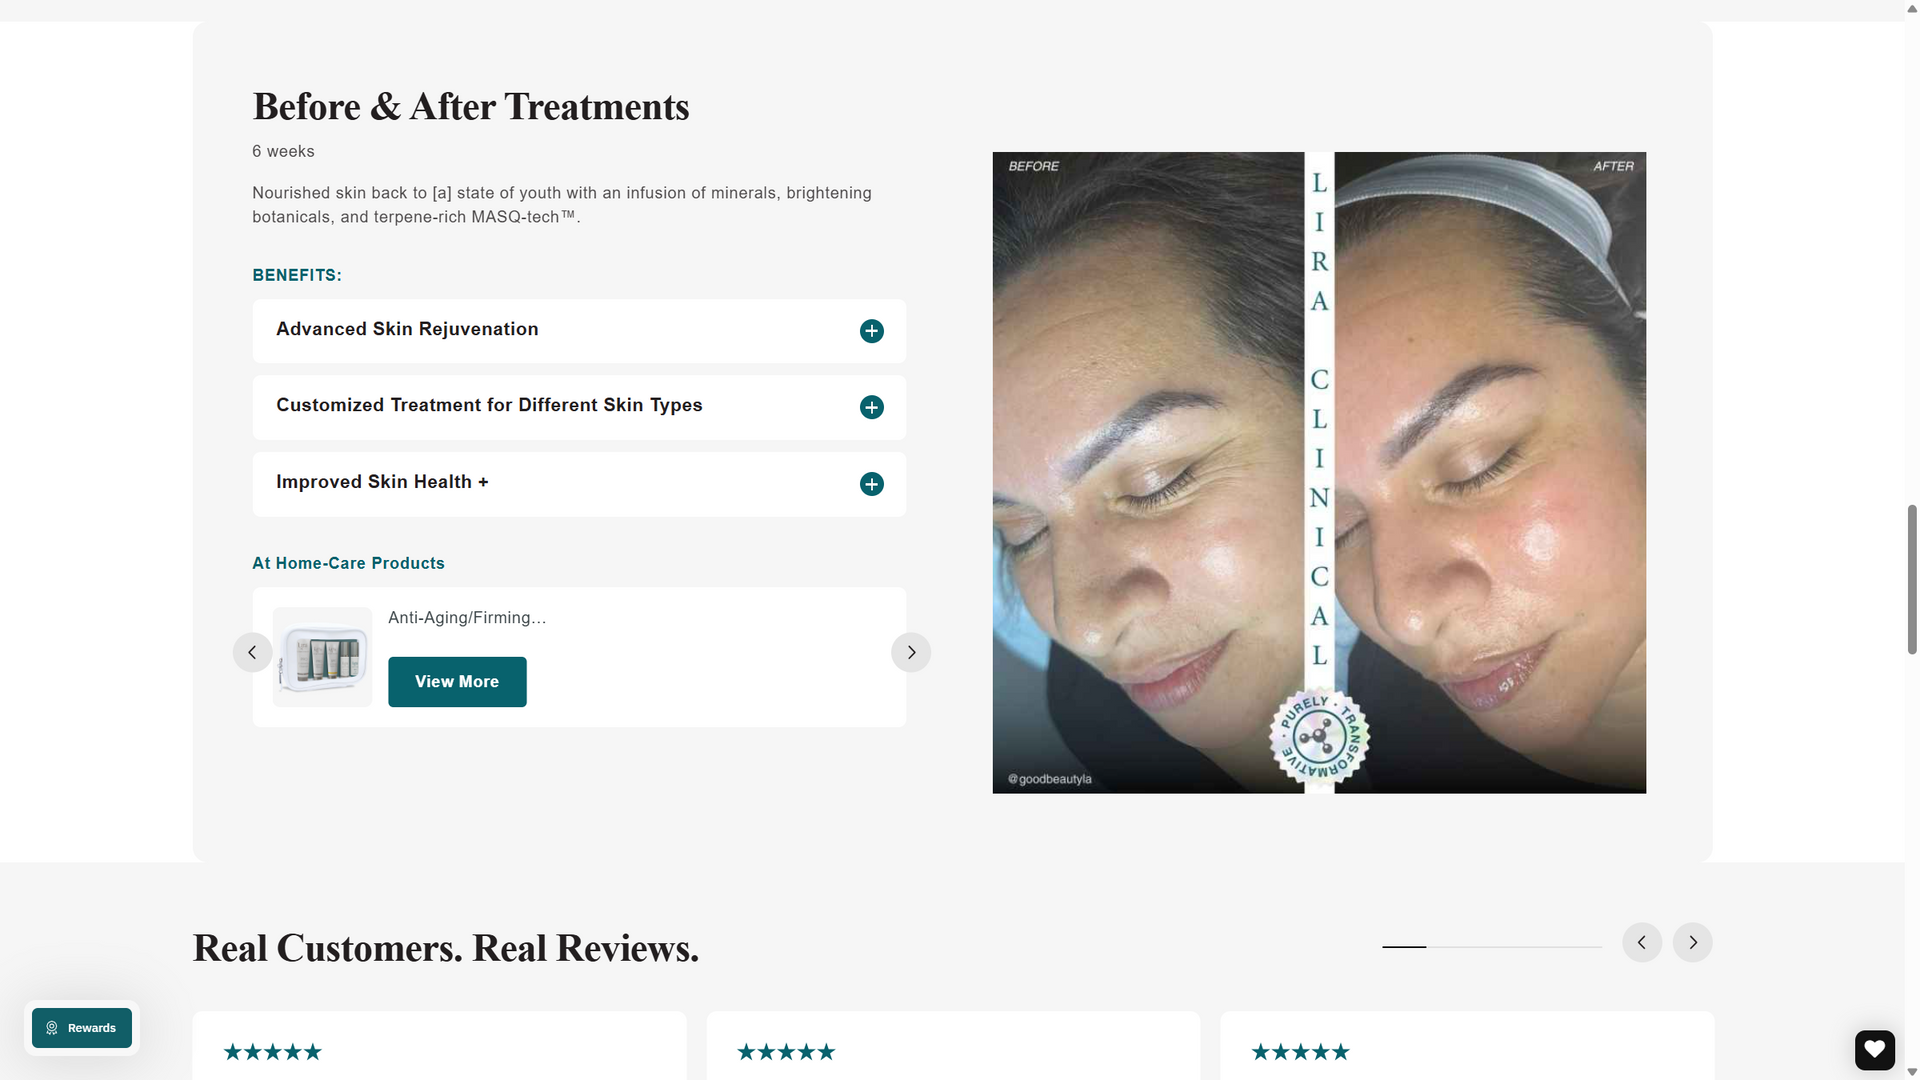Viewport: 1920px width, 1080px height.
Task: Open Advanced Skin Rejuvenation accordion row
Action: (x=579, y=331)
